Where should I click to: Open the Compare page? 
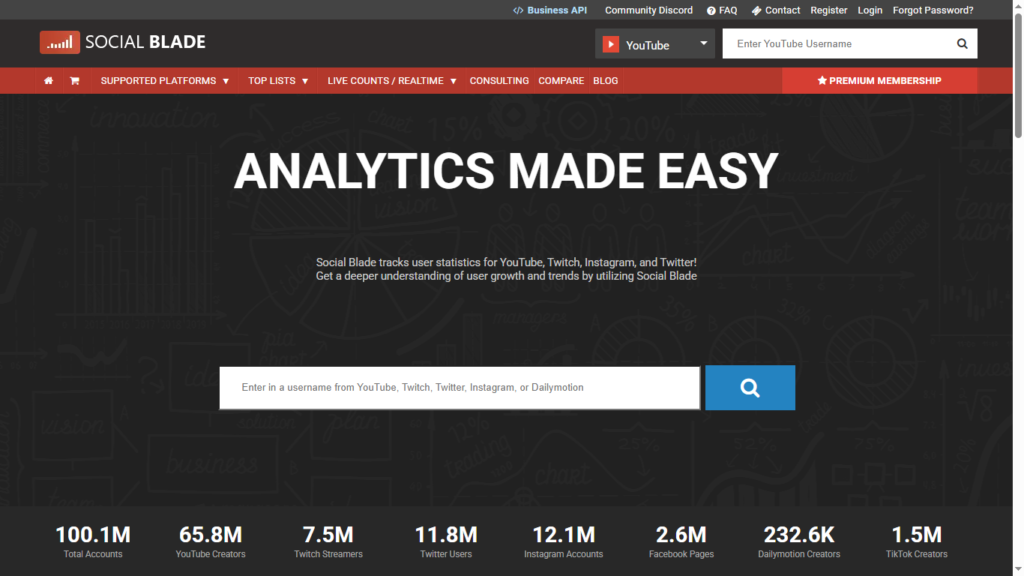(x=561, y=81)
